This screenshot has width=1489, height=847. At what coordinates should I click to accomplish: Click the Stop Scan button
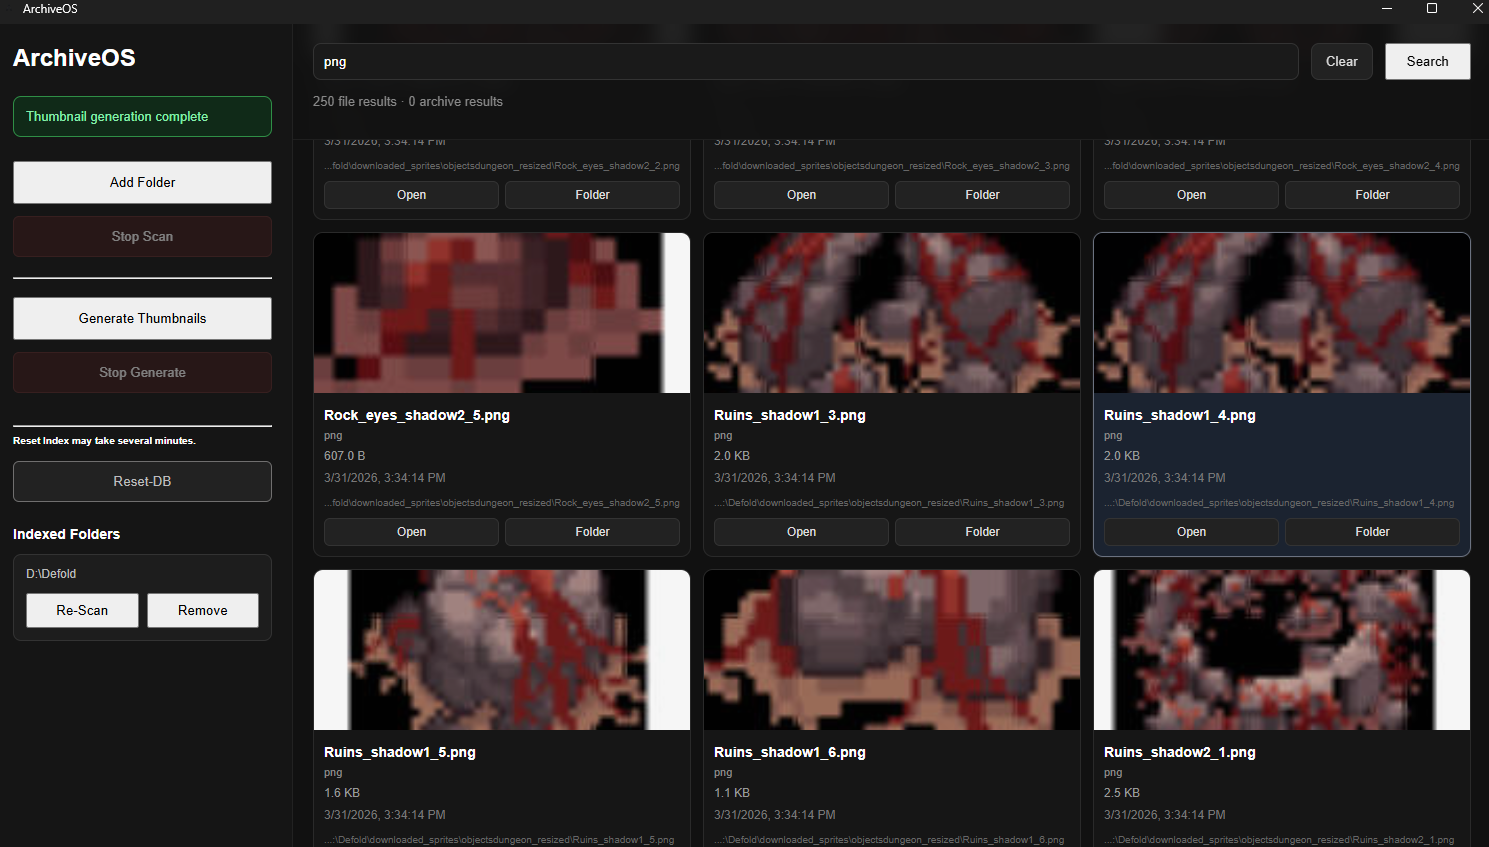(142, 236)
